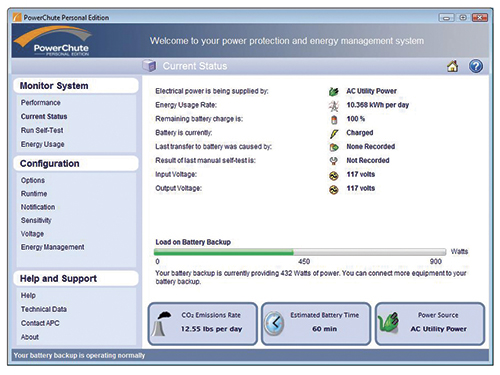This screenshot has width=500, height=375.
Task: Open help via blue question mark icon
Action: click(x=476, y=66)
